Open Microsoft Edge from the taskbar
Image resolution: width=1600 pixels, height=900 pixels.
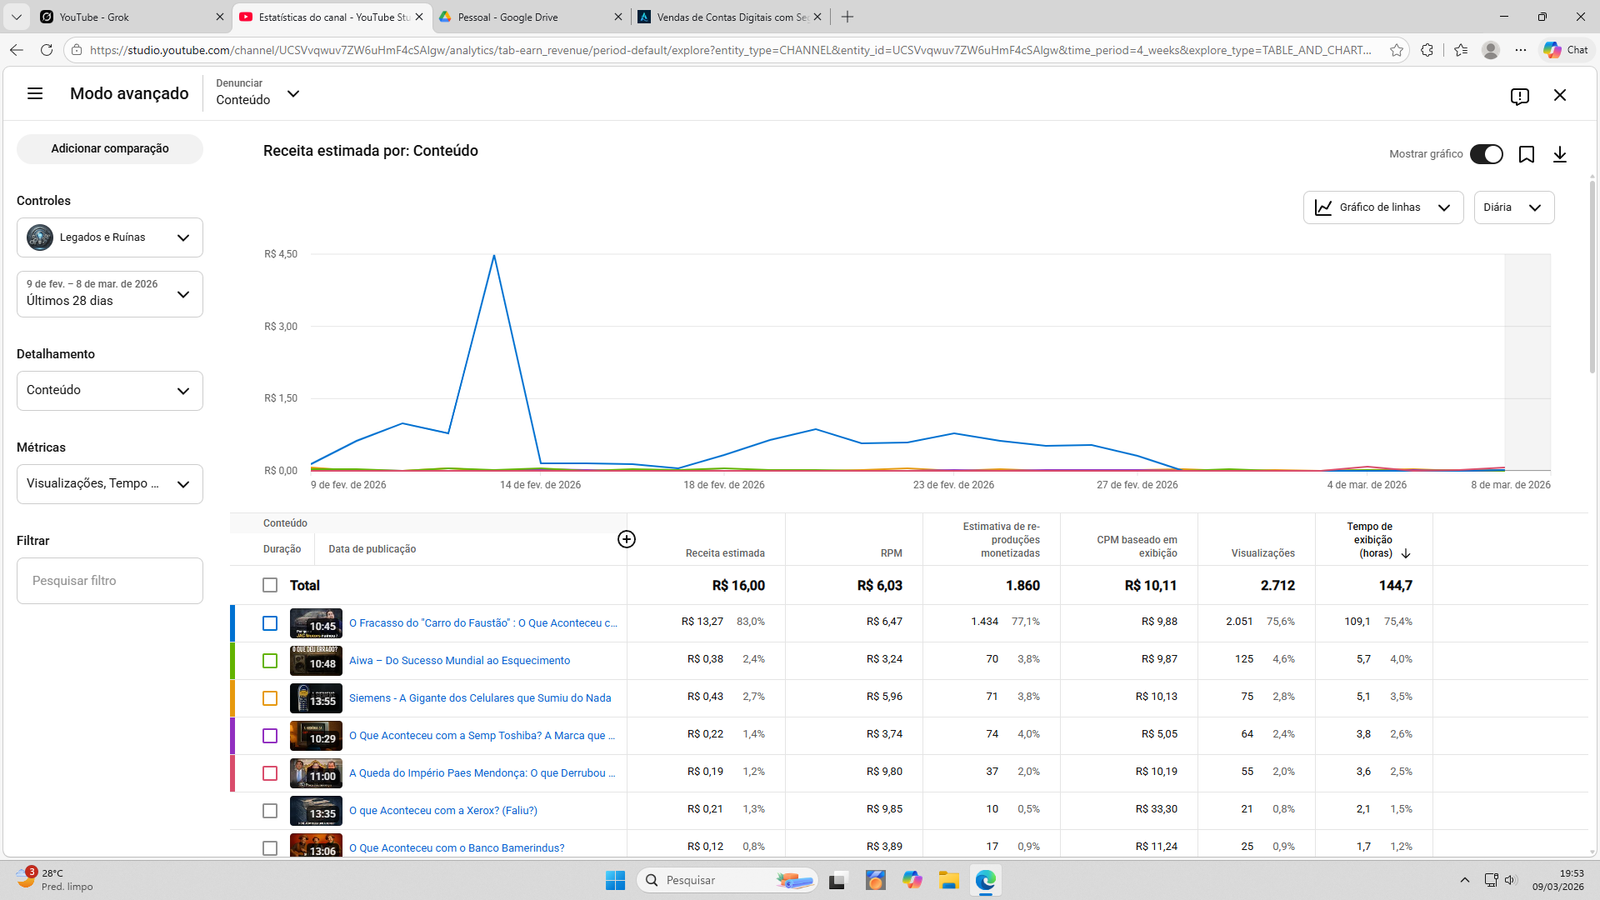985,880
